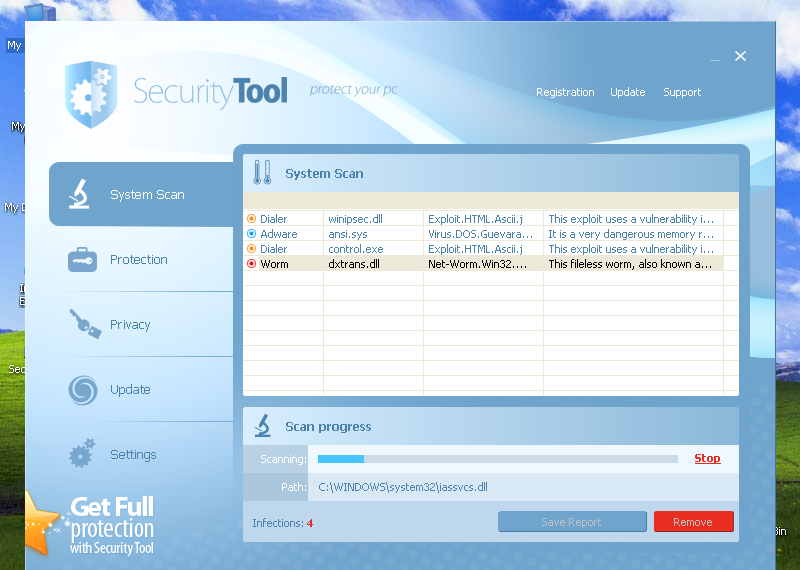Click the Net-Worm.Win32 threat name

(478, 264)
